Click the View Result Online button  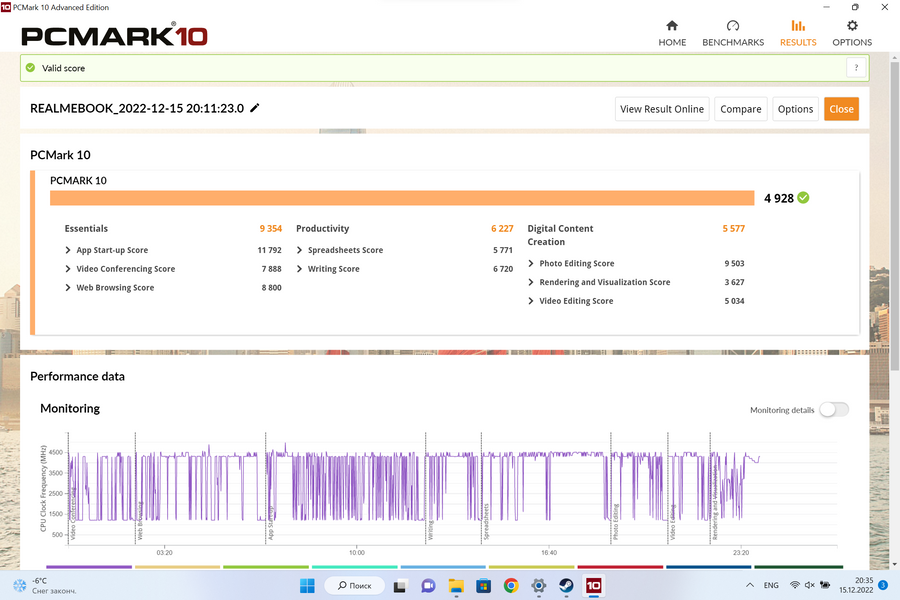coord(662,109)
